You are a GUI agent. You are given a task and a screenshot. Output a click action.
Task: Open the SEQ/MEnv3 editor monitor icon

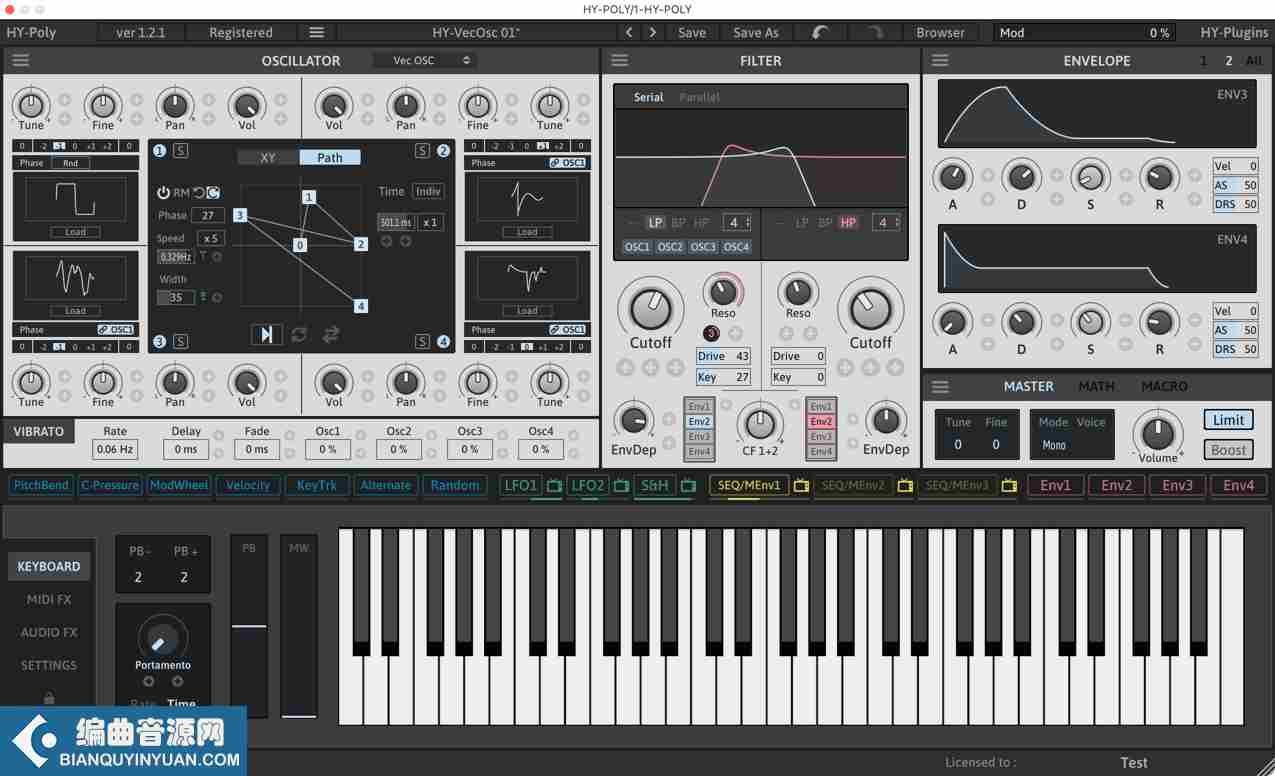[x=1009, y=486]
